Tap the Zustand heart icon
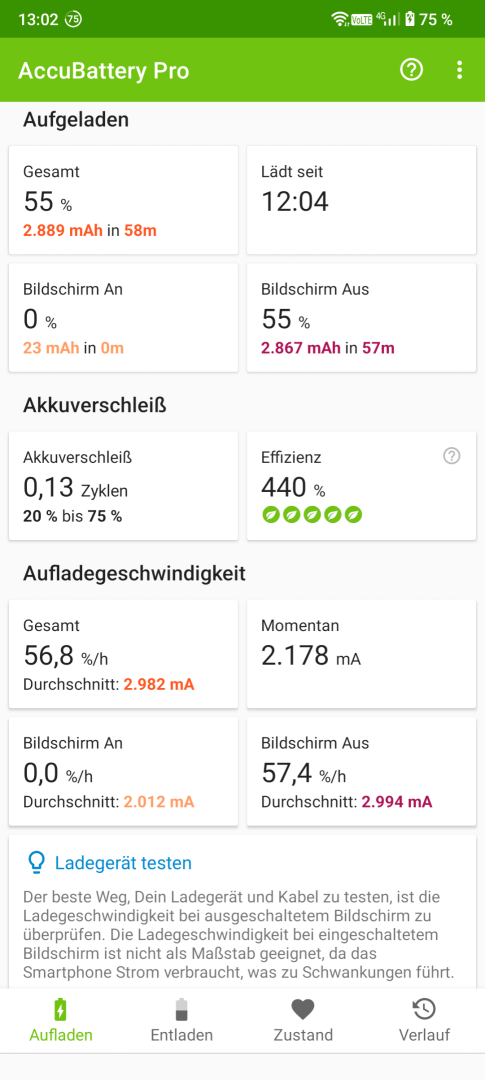This screenshot has width=485, height=1080. click(302, 1010)
